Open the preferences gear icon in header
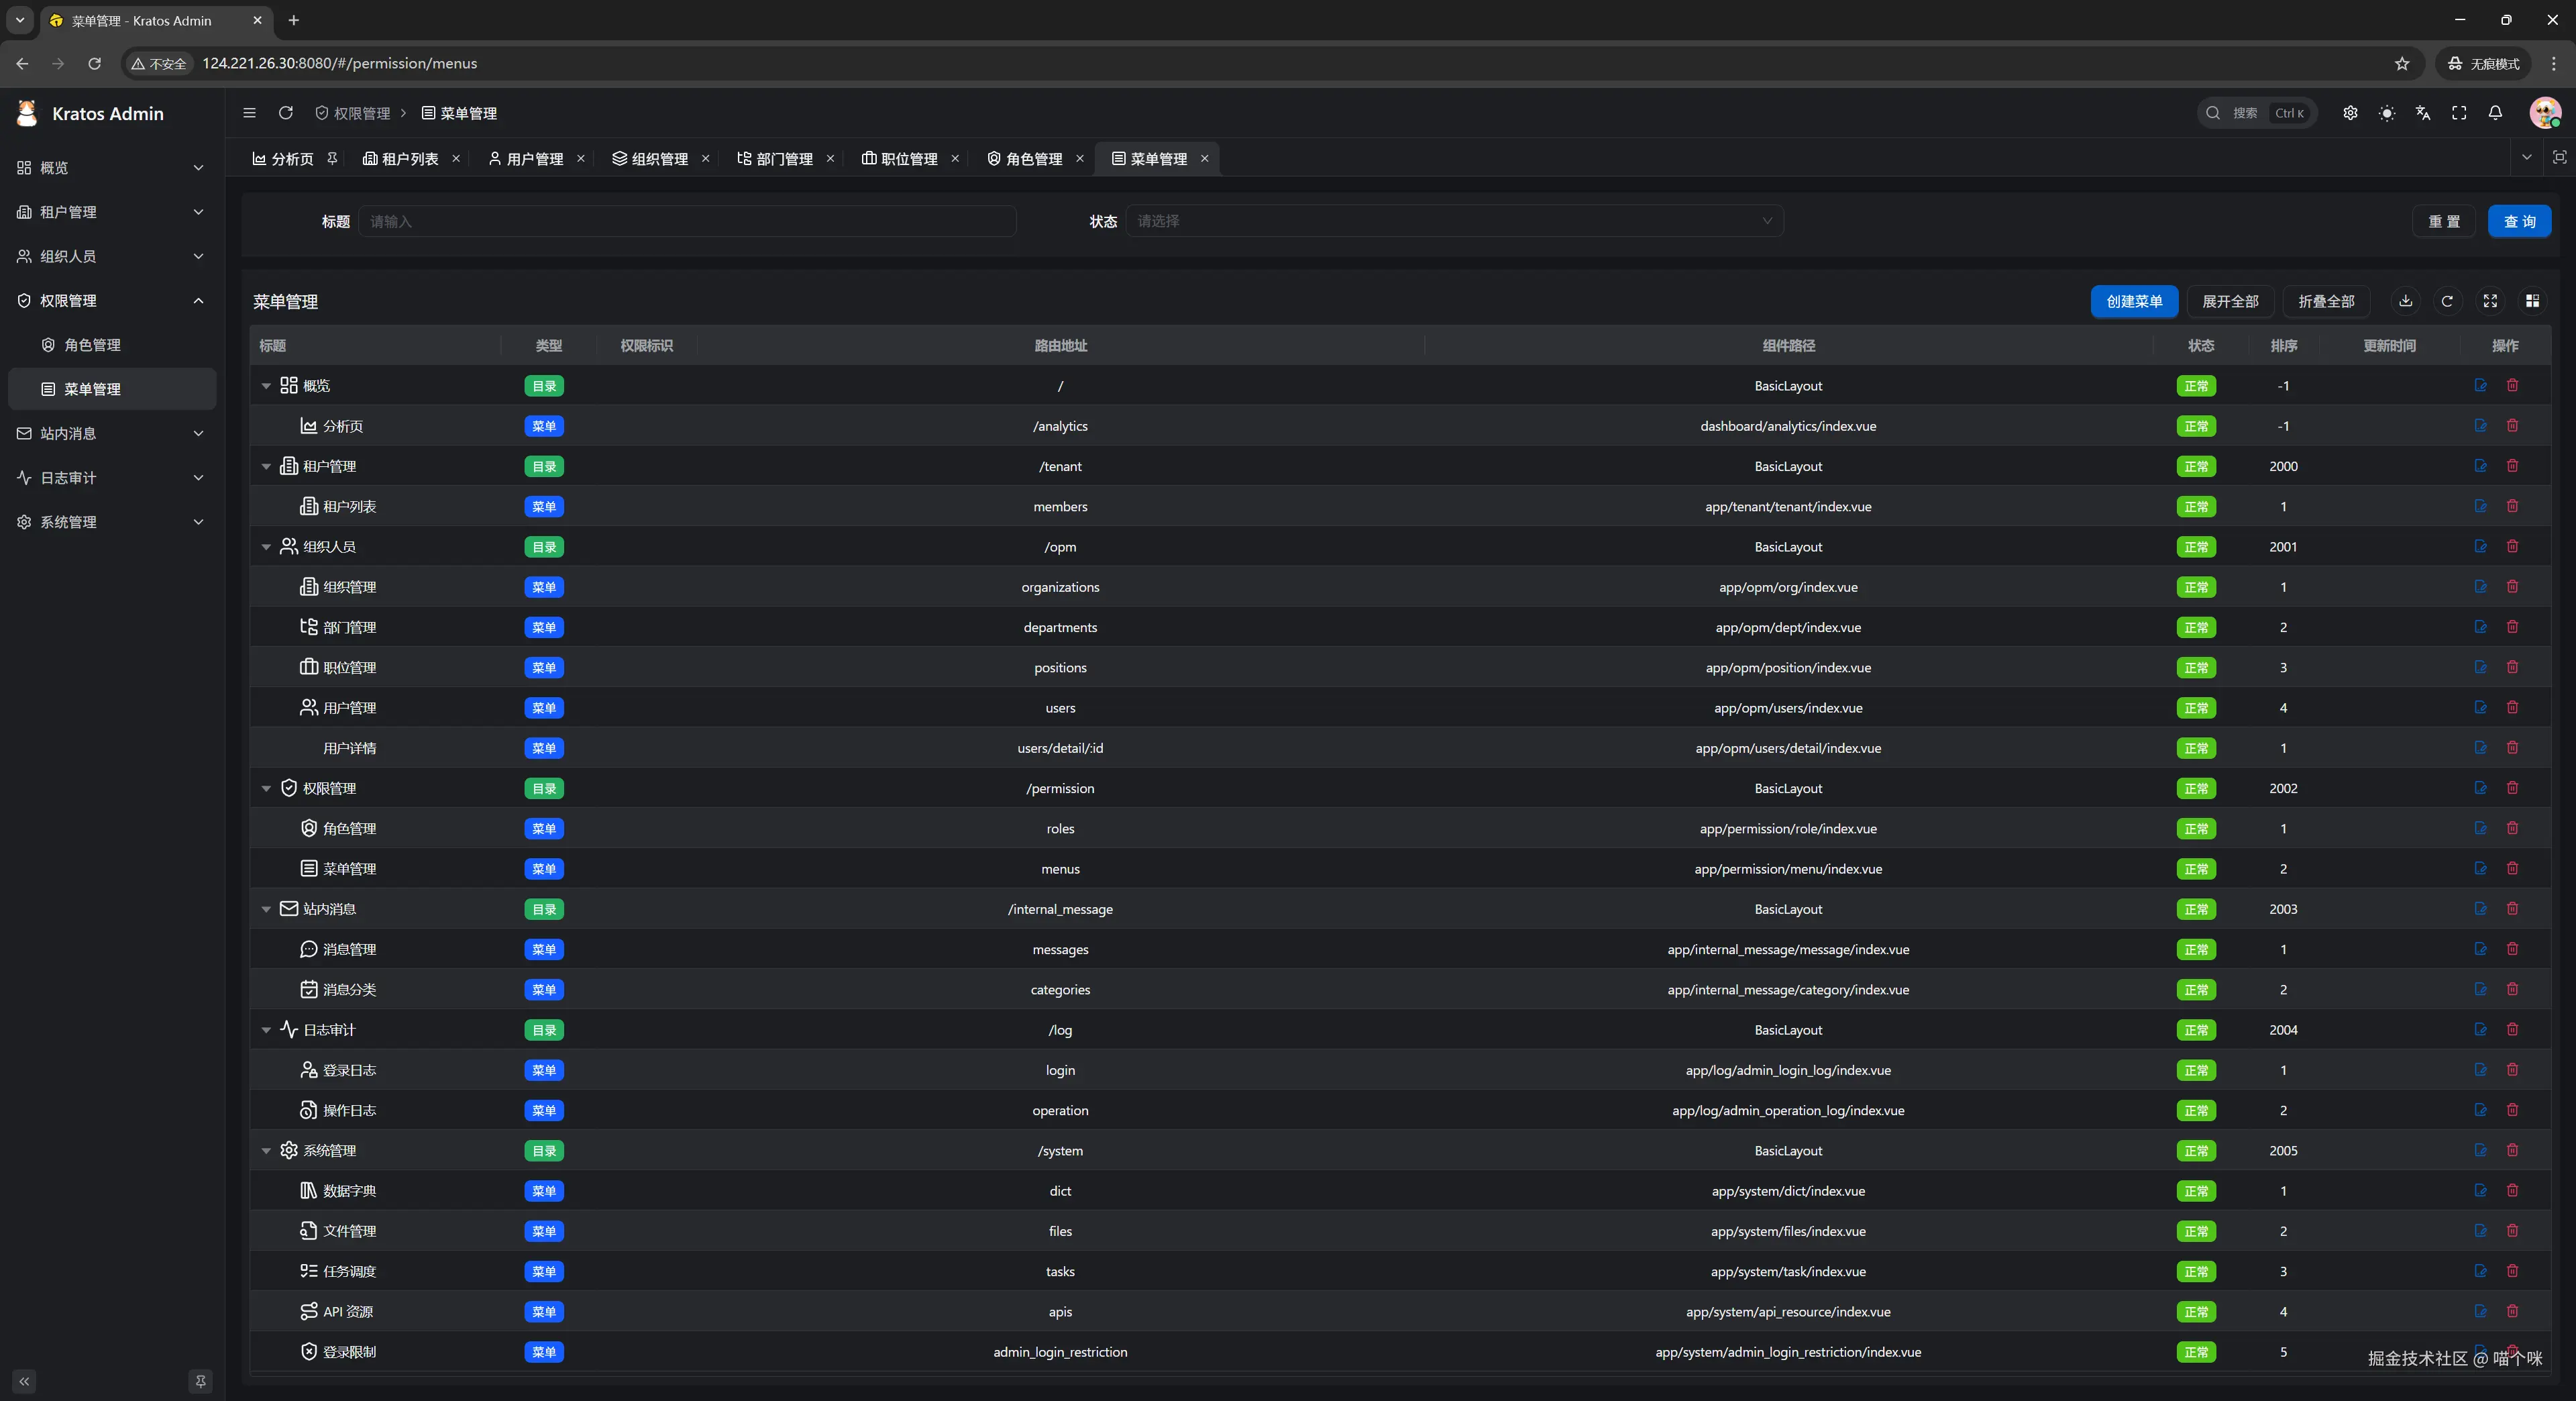The image size is (2576, 1401). (2350, 113)
